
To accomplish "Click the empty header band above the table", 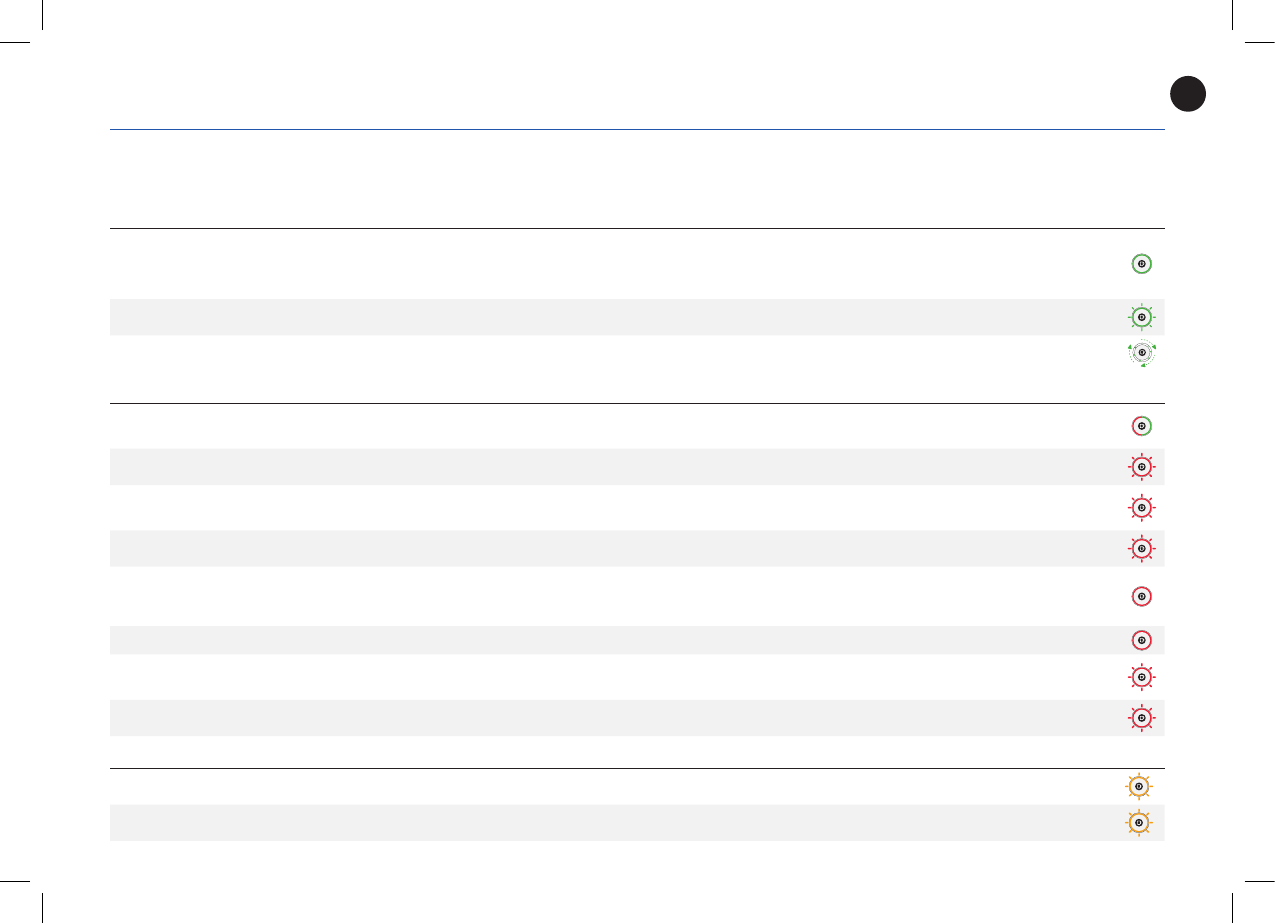I will 600,179.
